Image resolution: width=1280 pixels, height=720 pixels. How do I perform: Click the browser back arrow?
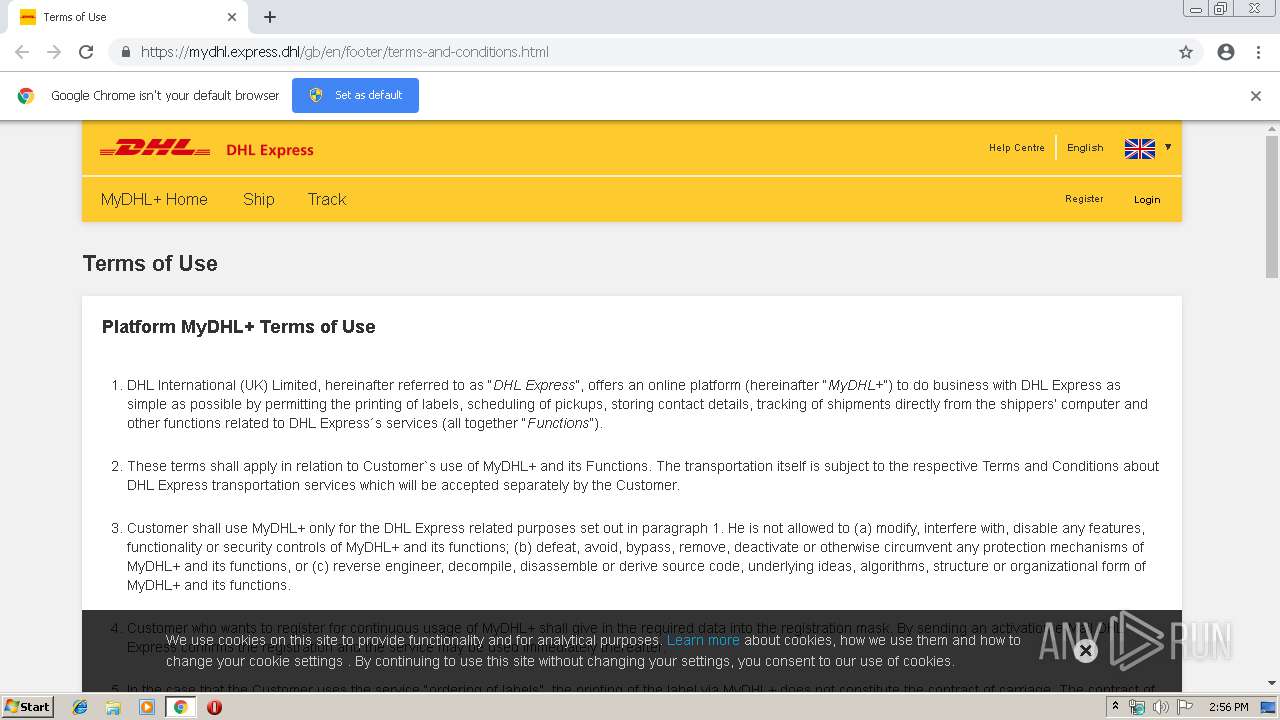coord(22,52)
